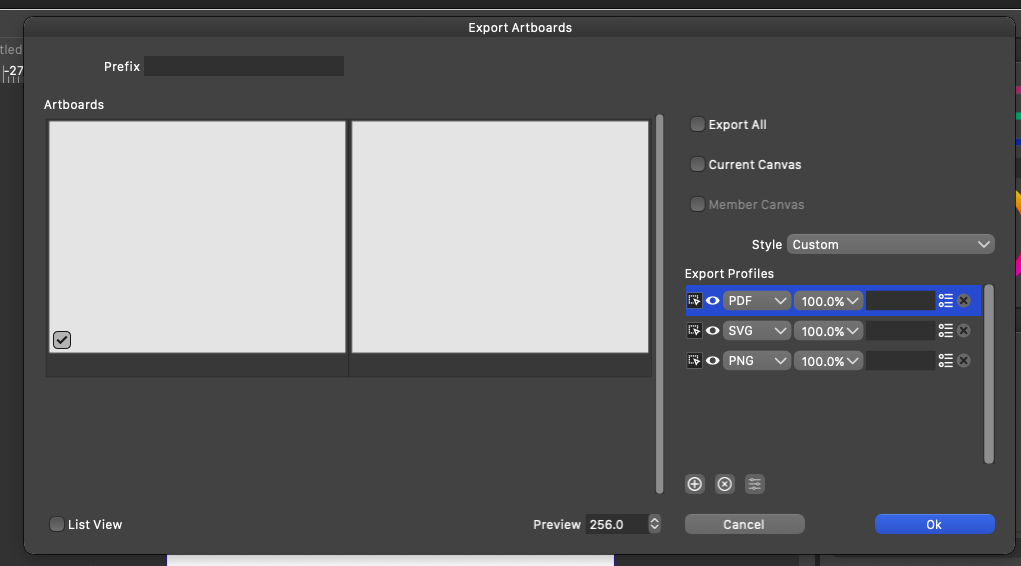Click the Preview size stepper arrows
The width and height of the screenshot is (1021, 566).
(x=654, y=524)
